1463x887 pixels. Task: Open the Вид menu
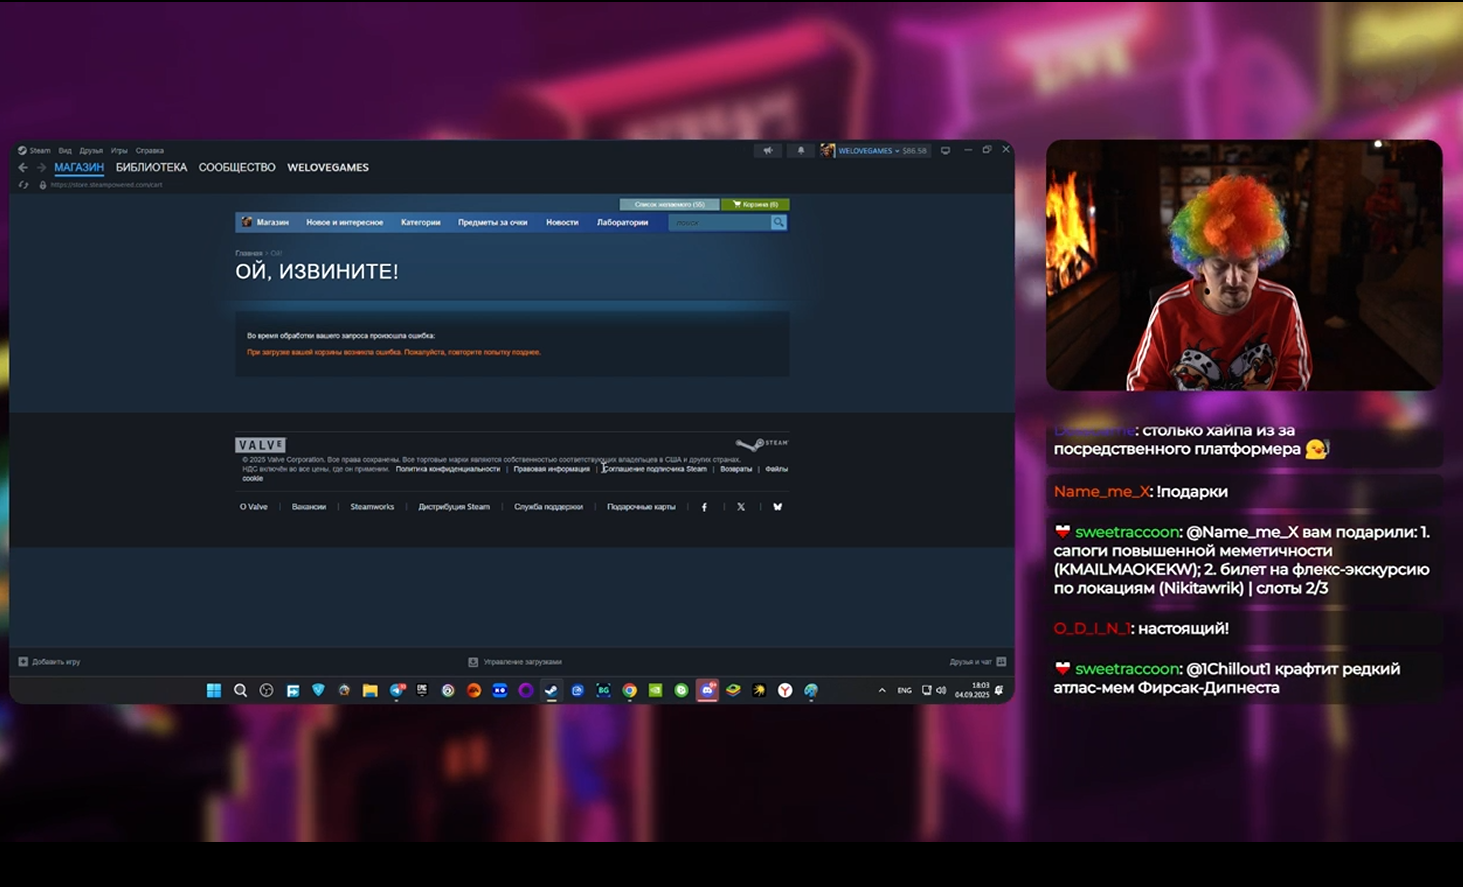point(65,151)
